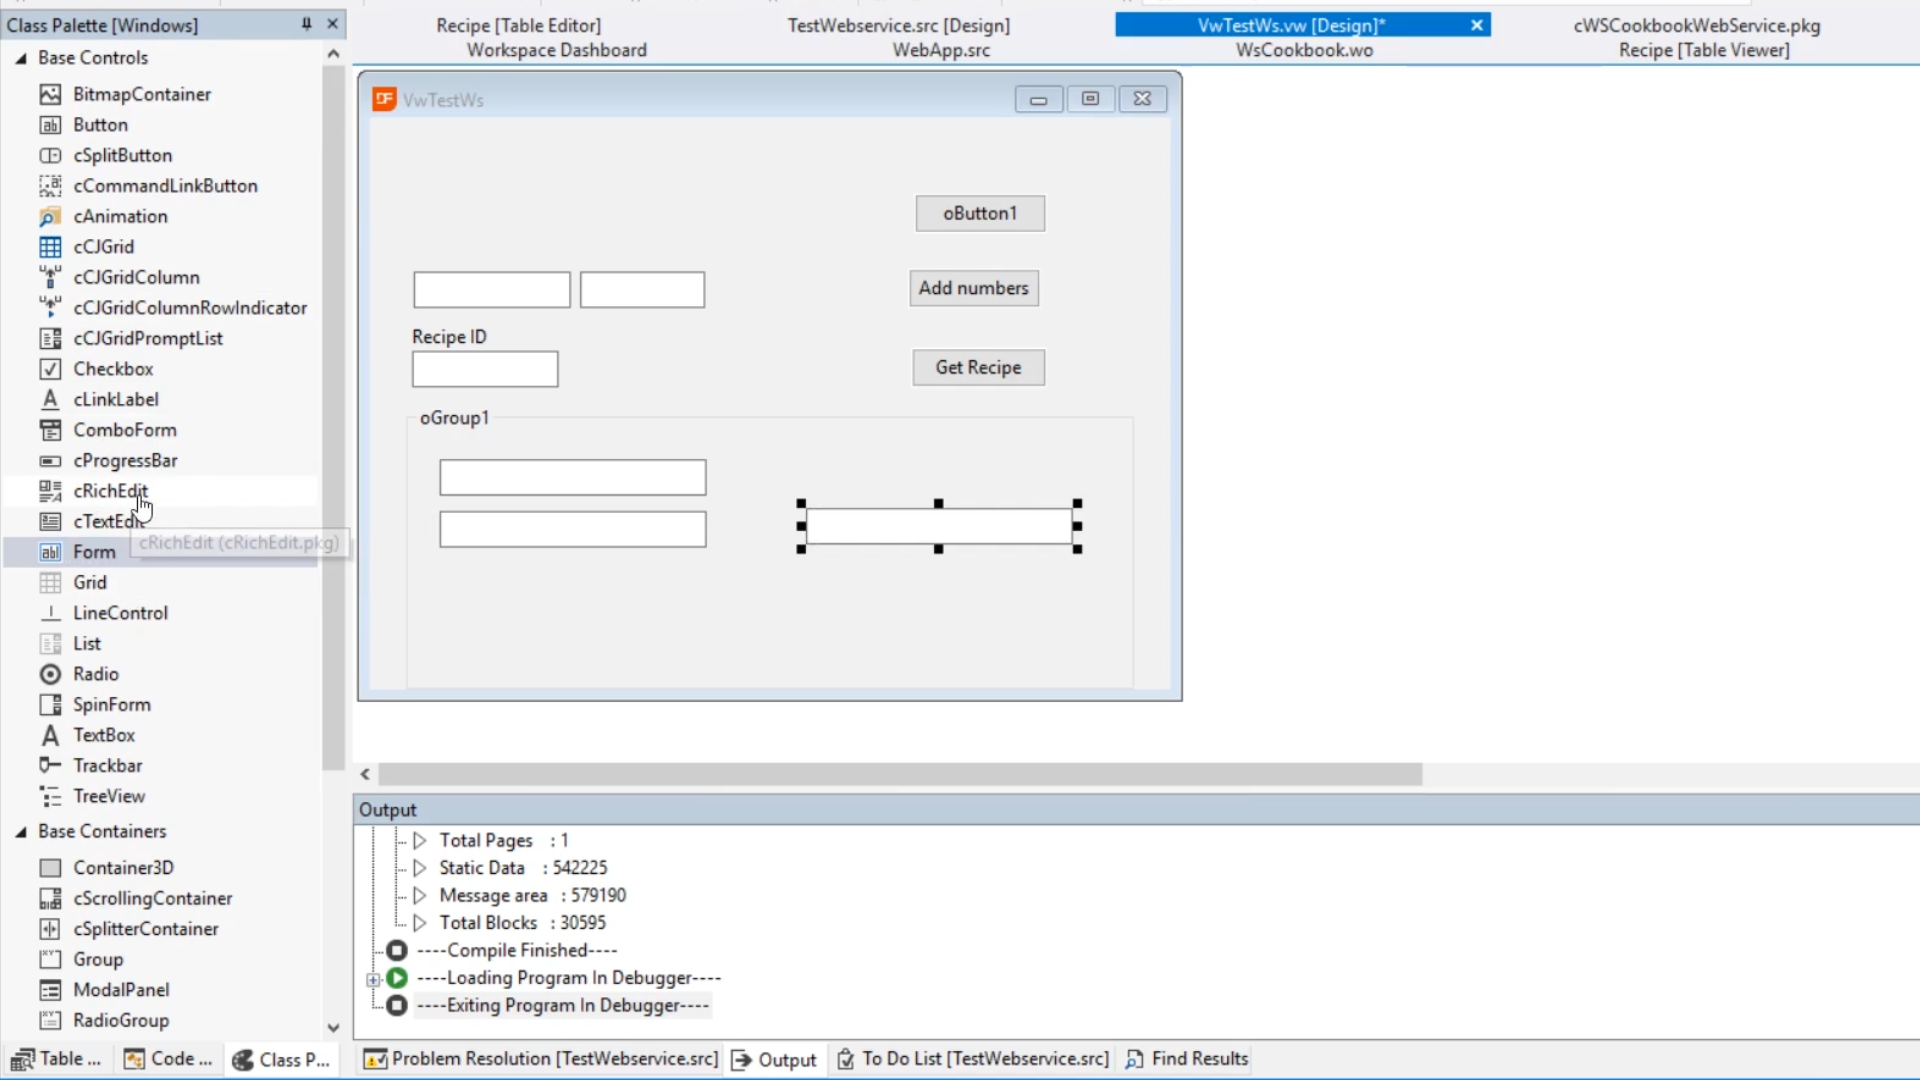Switch to TestWebservice.src Design tab

tap(898, 25)
